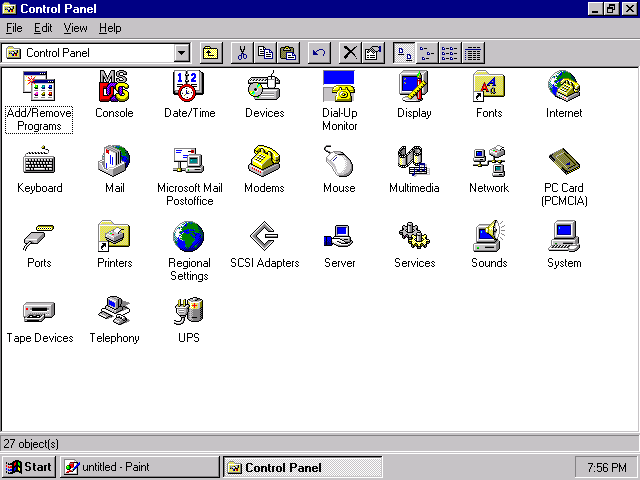Image resolution: width=640 pixels, height=480 pixels.
Task: Select the Modems icon
Action: pos(264,161)
